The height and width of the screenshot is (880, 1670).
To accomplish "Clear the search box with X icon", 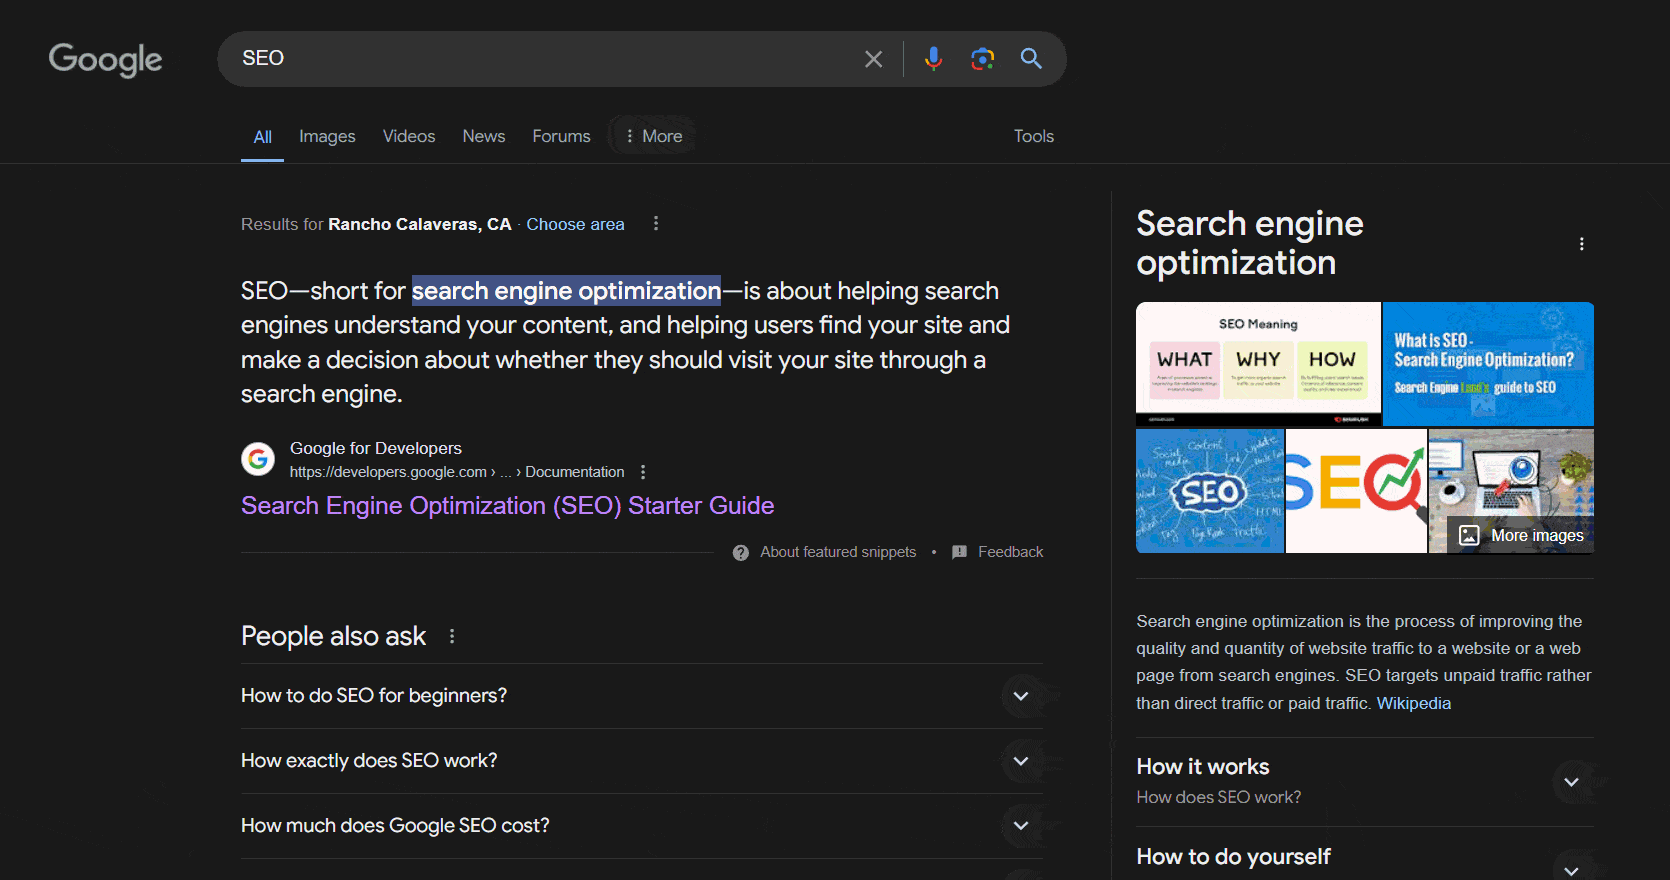I will click(873, 59).
